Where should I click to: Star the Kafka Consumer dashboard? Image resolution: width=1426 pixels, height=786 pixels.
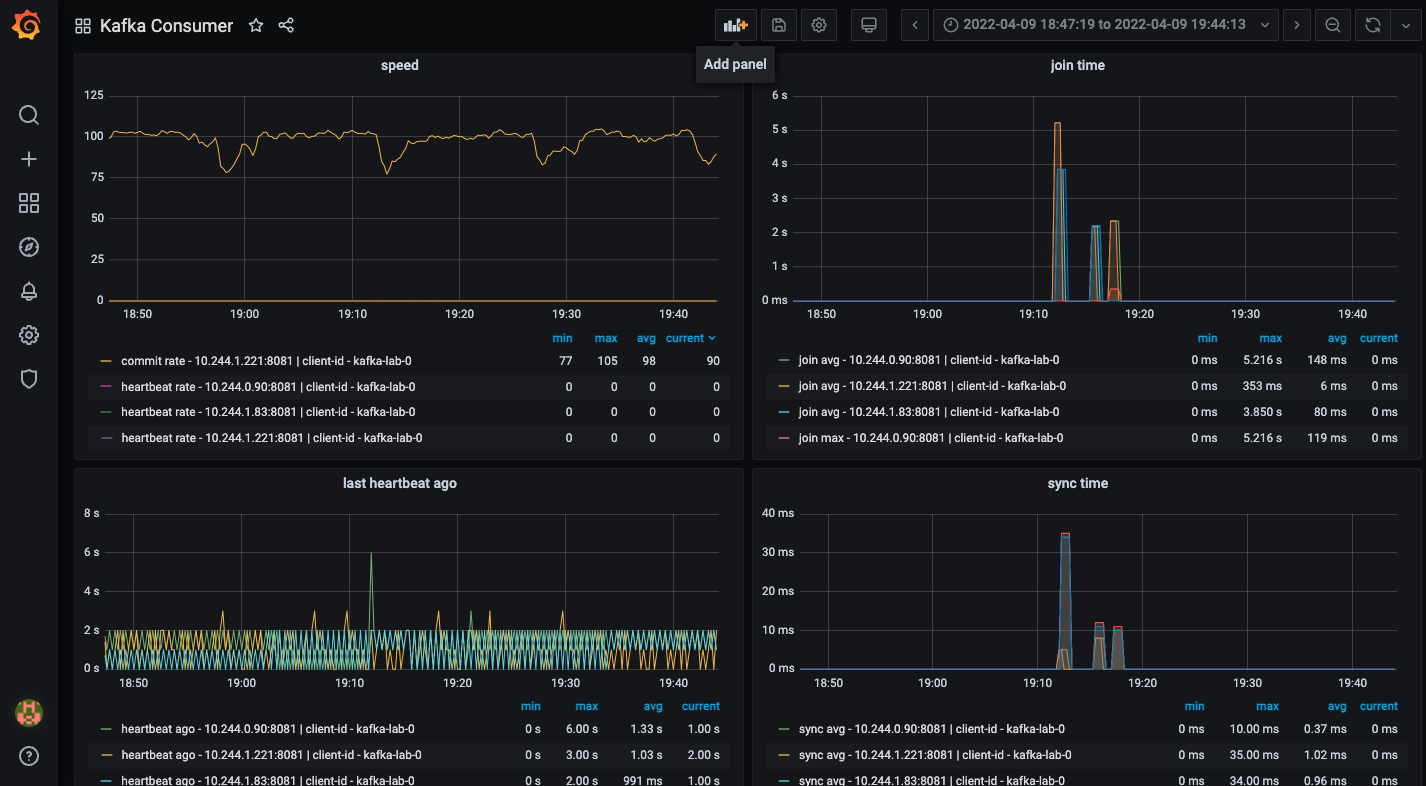pyautogui.click(x=256, y=26)
